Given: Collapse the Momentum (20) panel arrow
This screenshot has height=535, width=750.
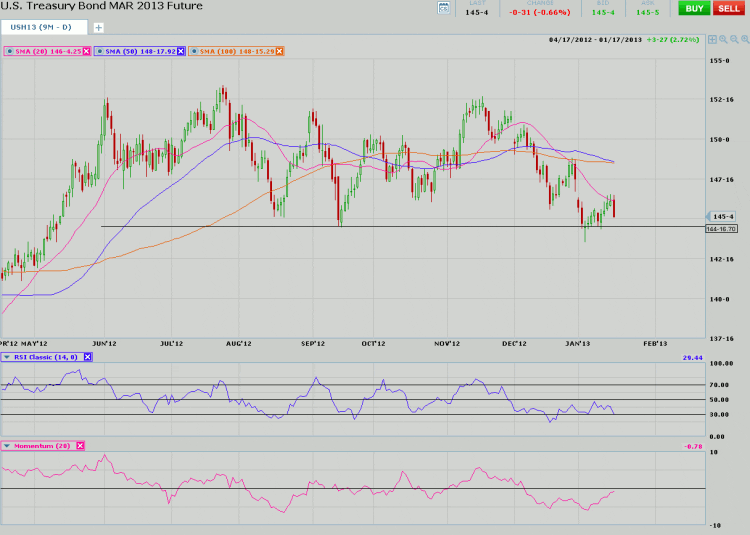Looking at the screenshot, I should pos(7,446).
